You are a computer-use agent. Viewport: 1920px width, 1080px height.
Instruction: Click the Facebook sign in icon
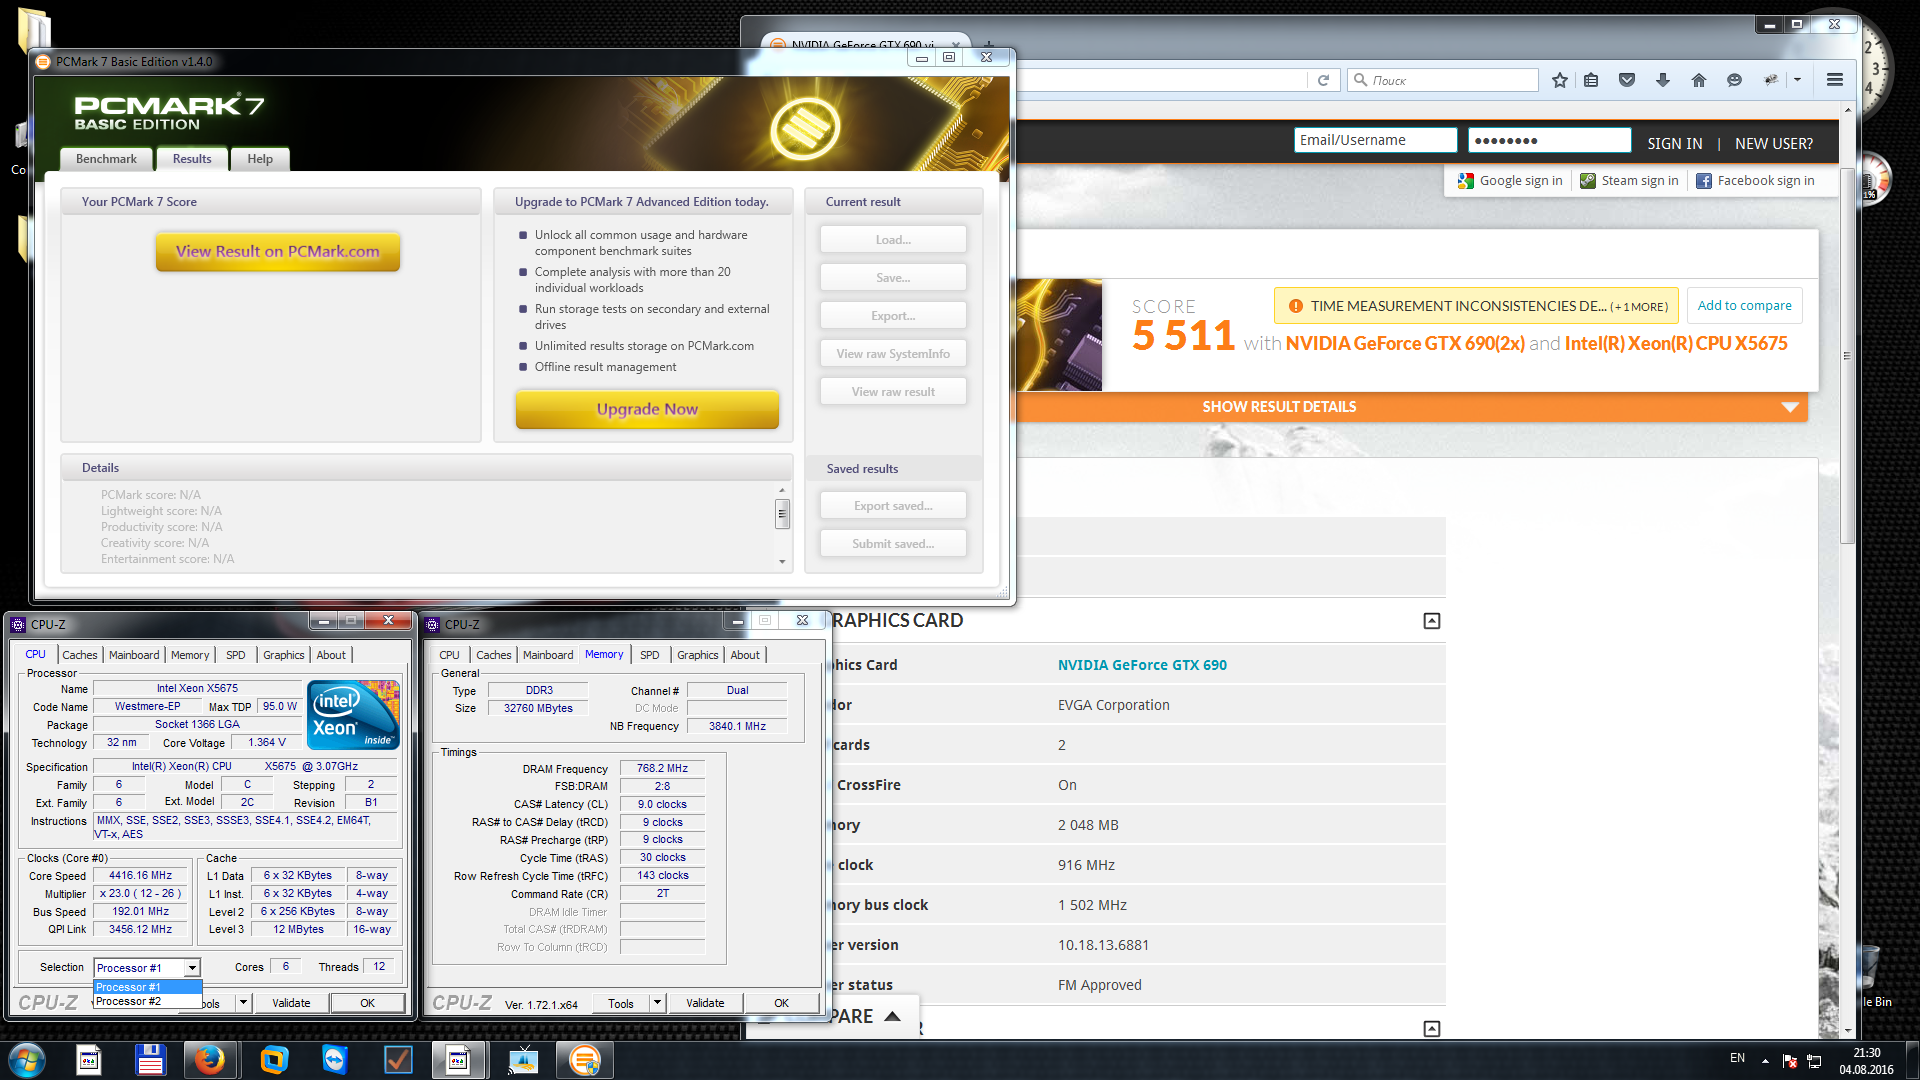[1704, 181]
